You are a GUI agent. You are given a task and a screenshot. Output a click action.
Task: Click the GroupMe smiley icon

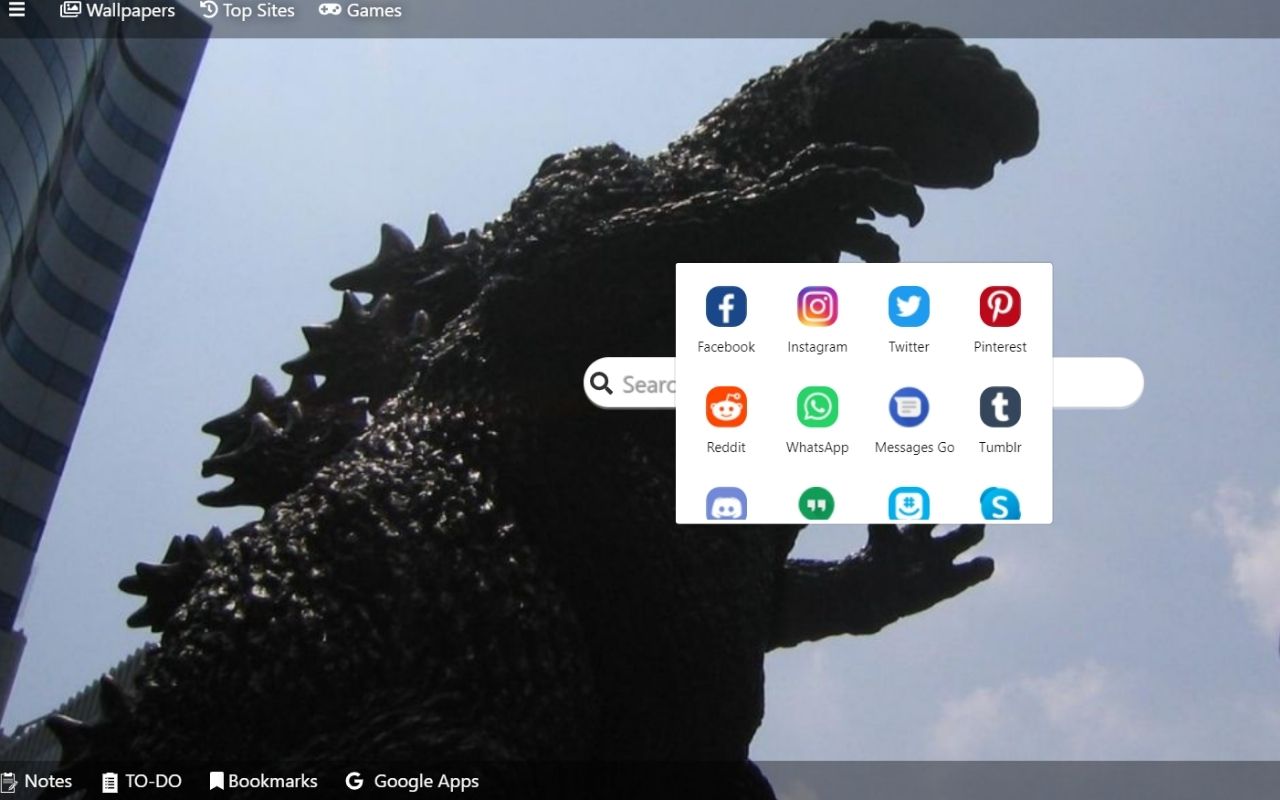[909, 504]
